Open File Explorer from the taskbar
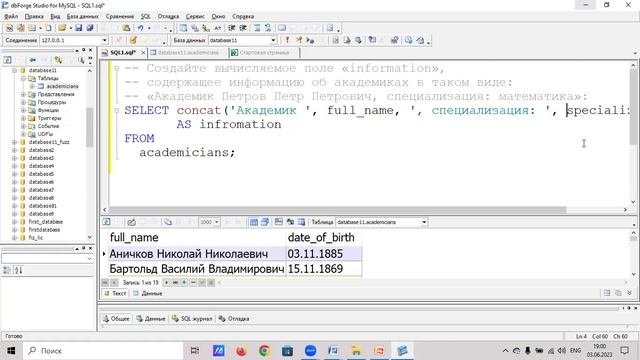640x360 pixels. click(x=356, y=351)
